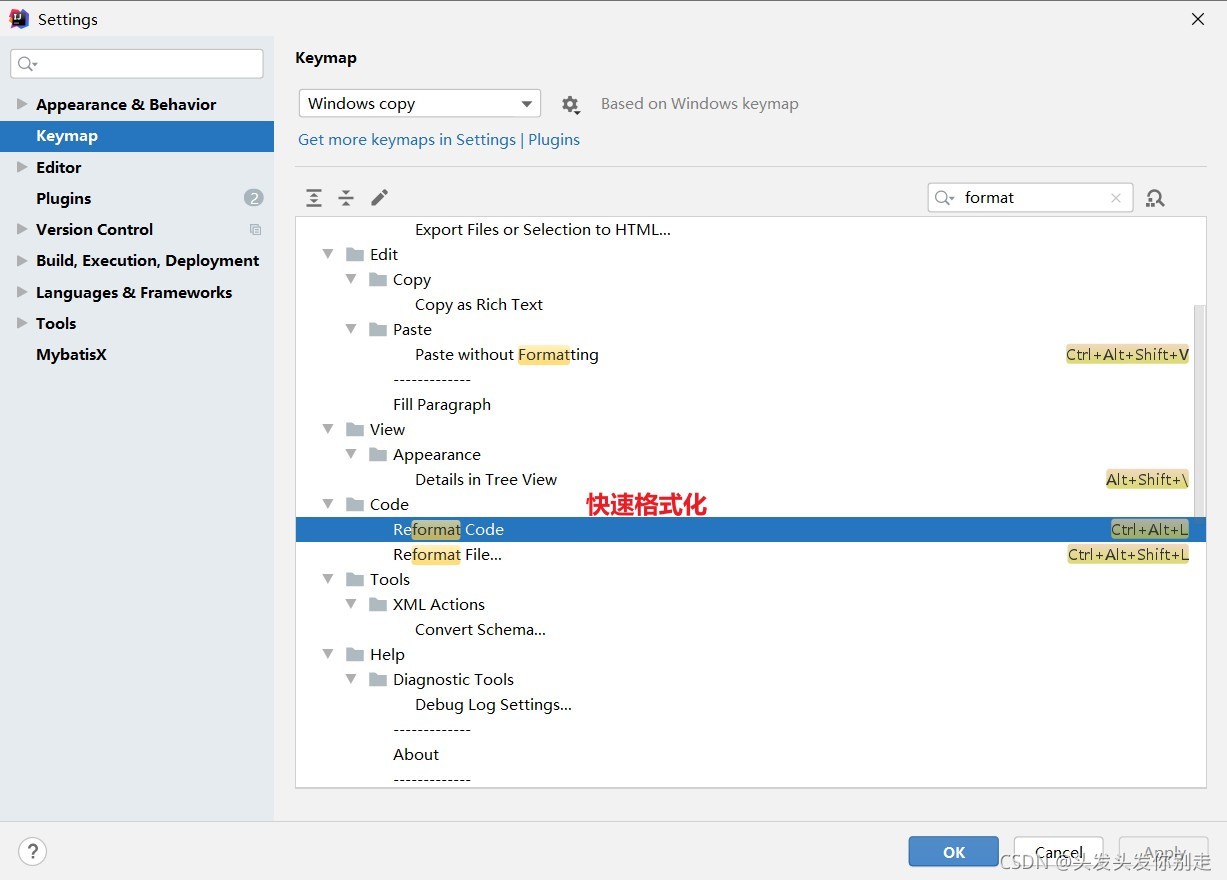Viewport: 1227px width, 880px height.
Task: Follow 'Get more keymaps in Settings | Plugins' link
Action: [x=439, y=140]
